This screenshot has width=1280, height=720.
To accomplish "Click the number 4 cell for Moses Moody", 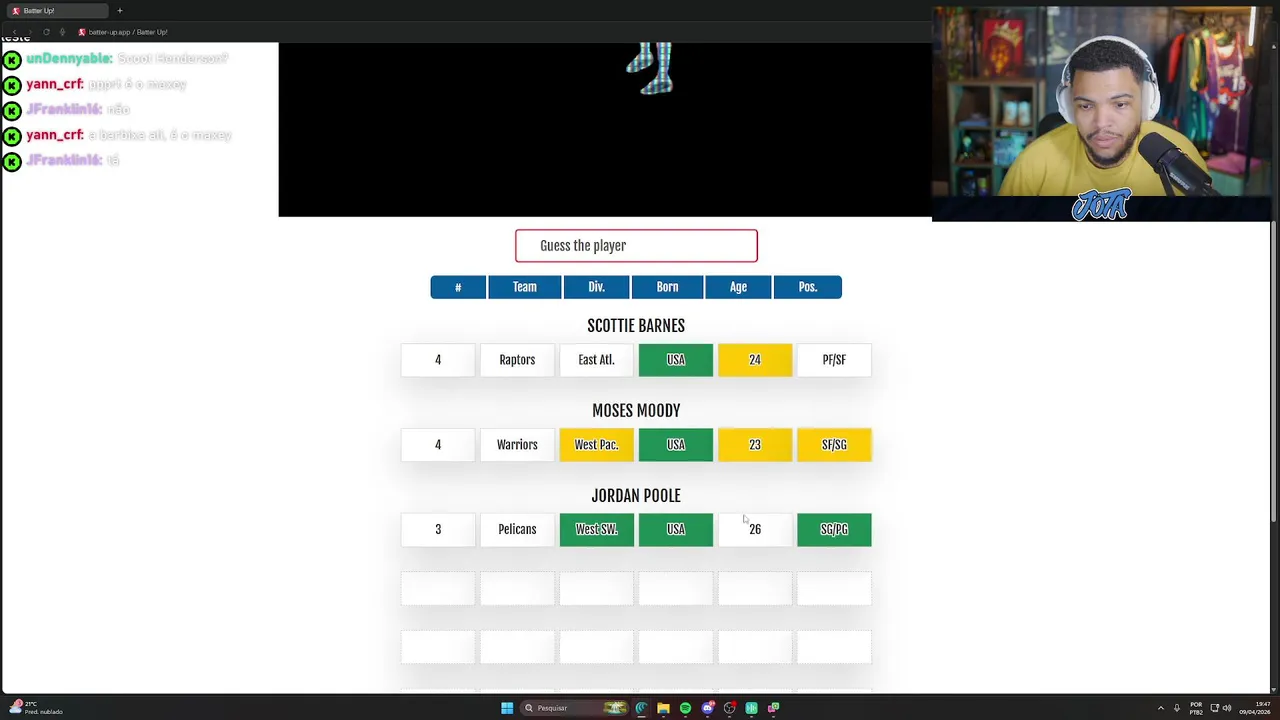I will pos(438,445).
